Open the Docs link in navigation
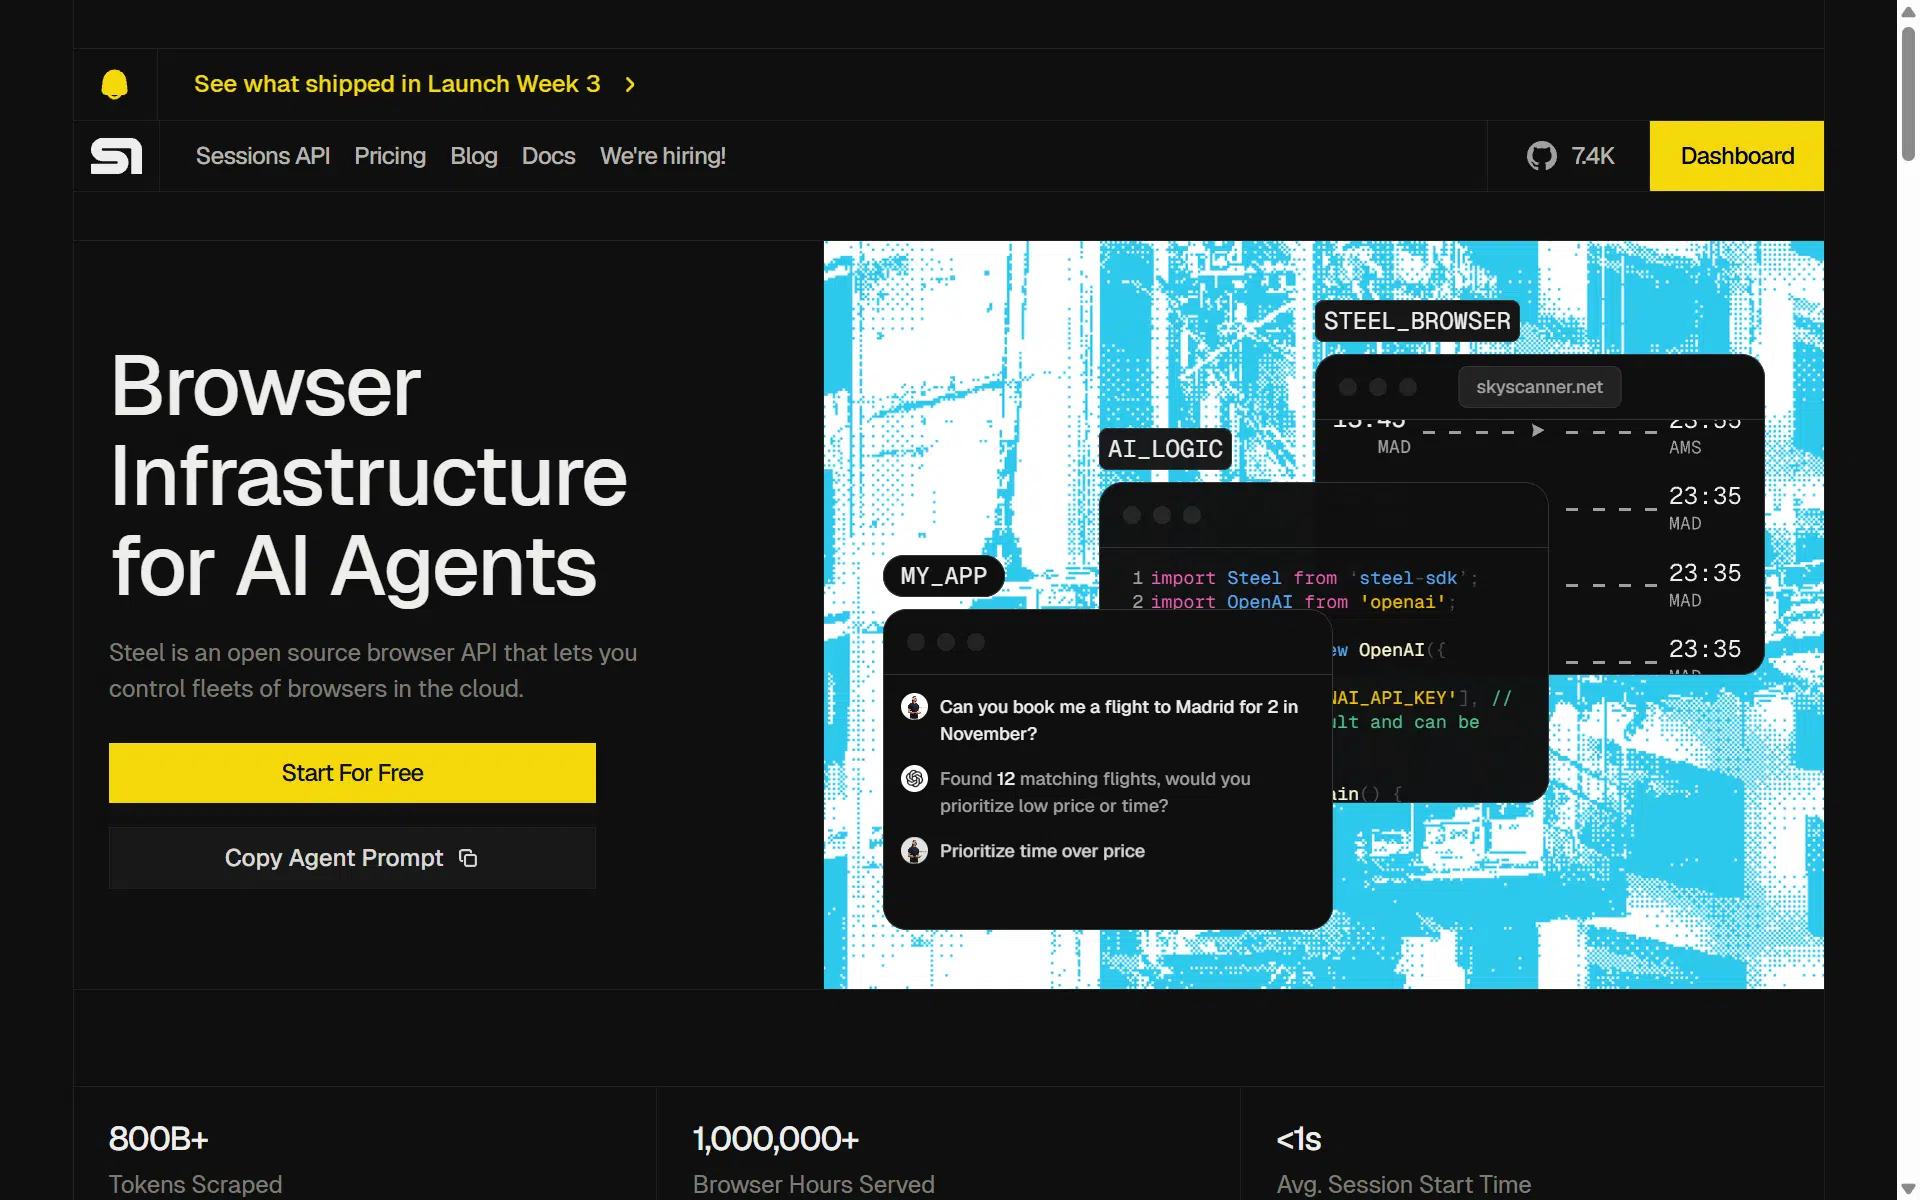Screen dimensions: 1920x1200 [548, 156]
